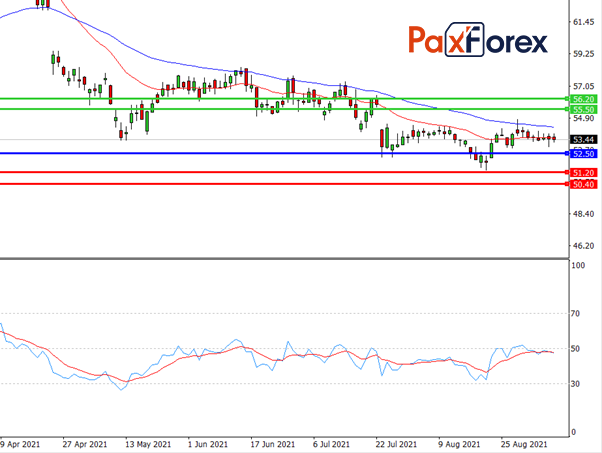The height and width of the screenshot is (453, 602).
Task: Click the 17 Jun 2021 date label
Action: click(273, 444)
